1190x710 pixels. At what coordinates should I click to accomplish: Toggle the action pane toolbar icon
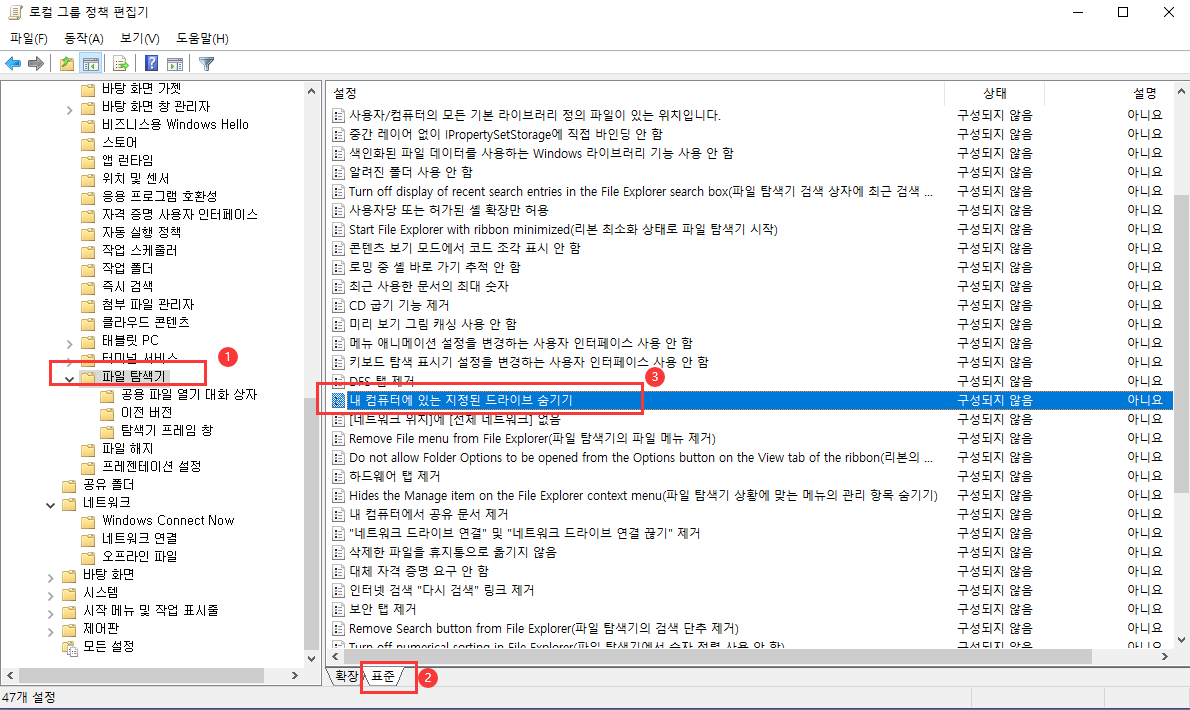pos(174,63)
